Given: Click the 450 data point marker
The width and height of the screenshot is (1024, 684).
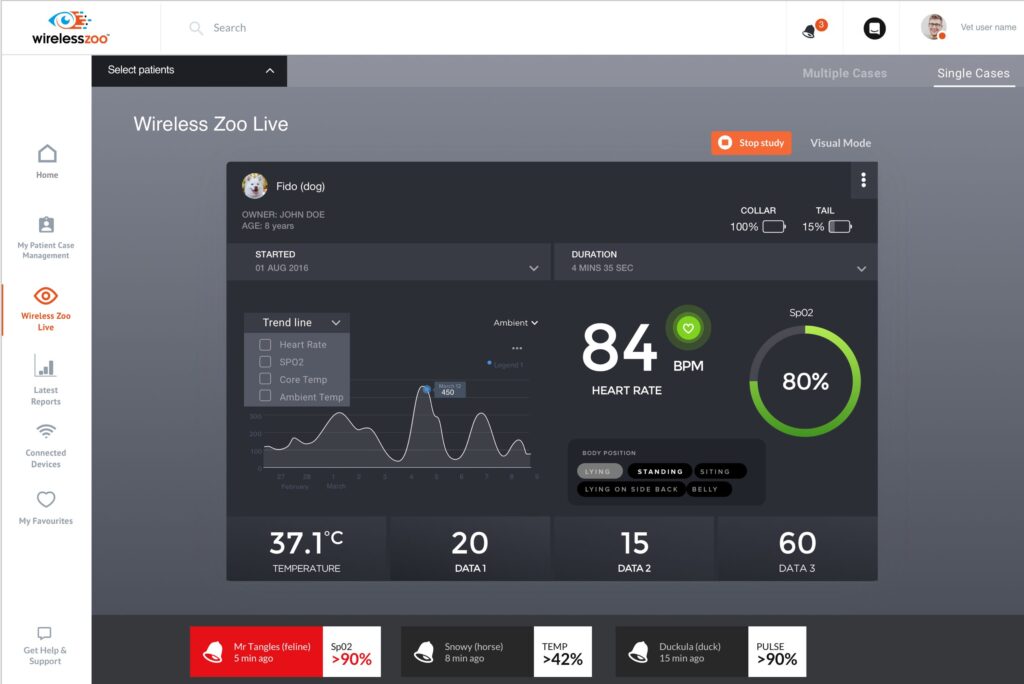Looking at the screenshot, I should 426,389.
